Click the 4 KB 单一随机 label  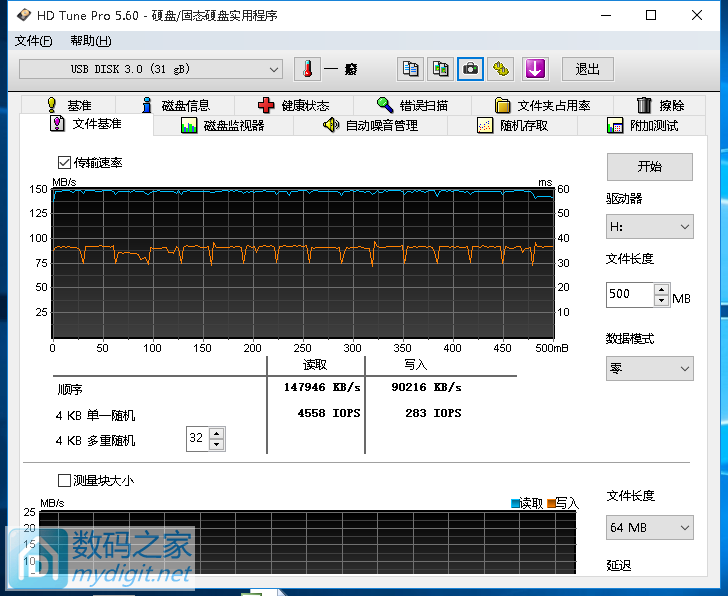point(95,415)
